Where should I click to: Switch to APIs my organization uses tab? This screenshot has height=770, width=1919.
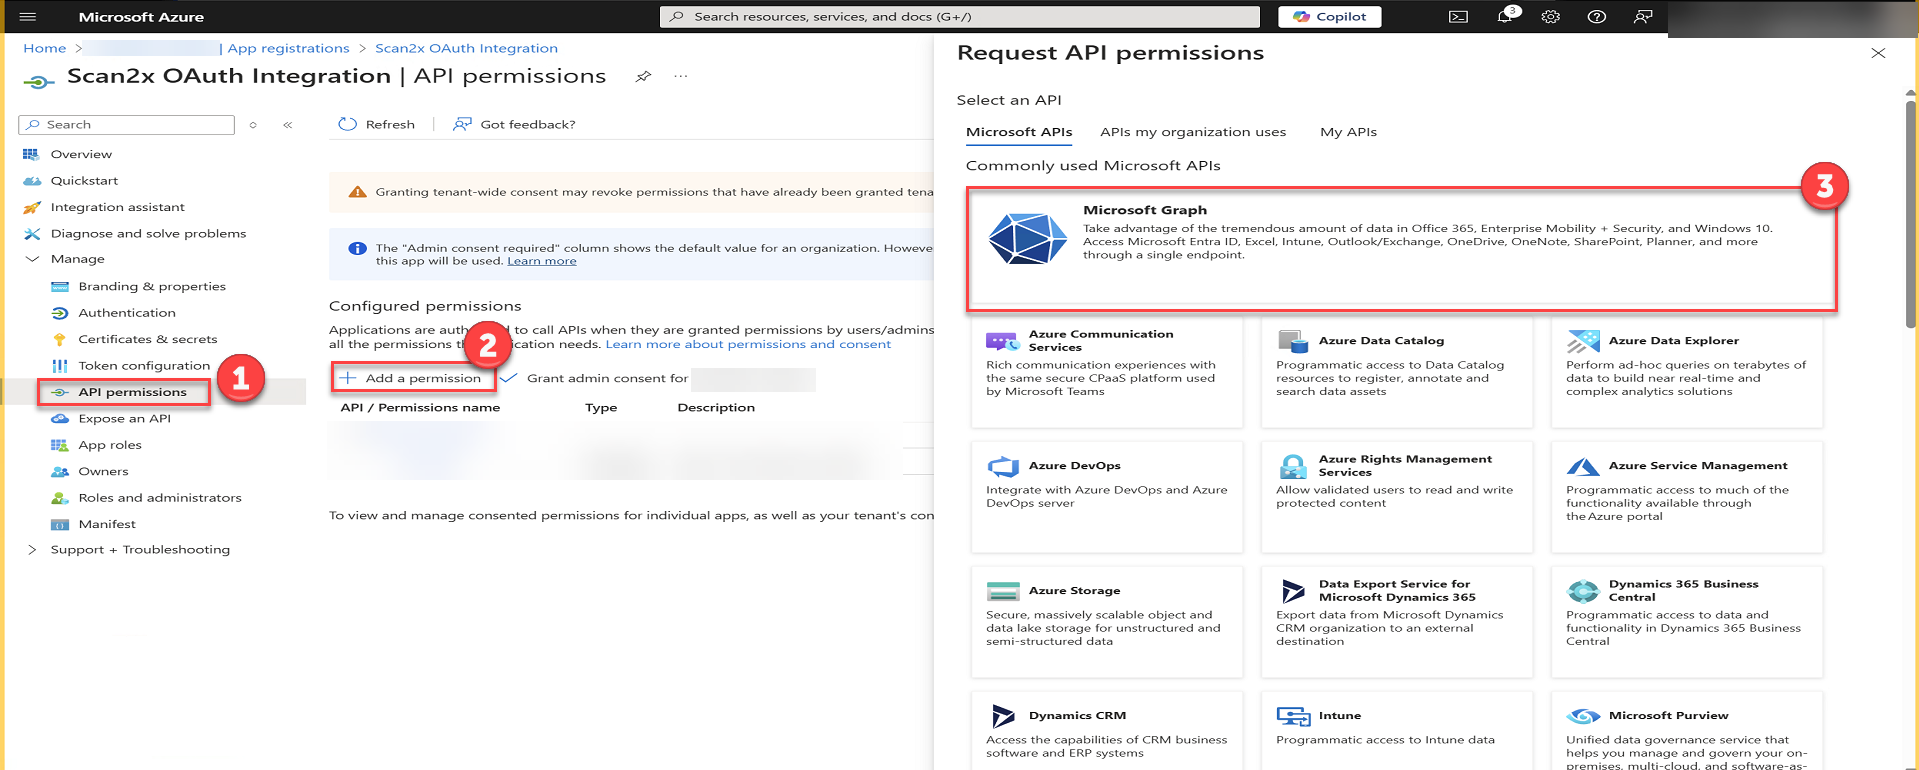(x=1192, y=132)
